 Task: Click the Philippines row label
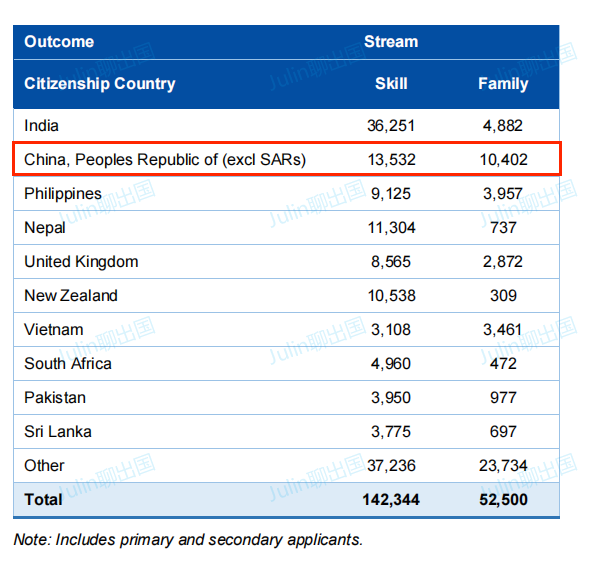click(63, 194)
